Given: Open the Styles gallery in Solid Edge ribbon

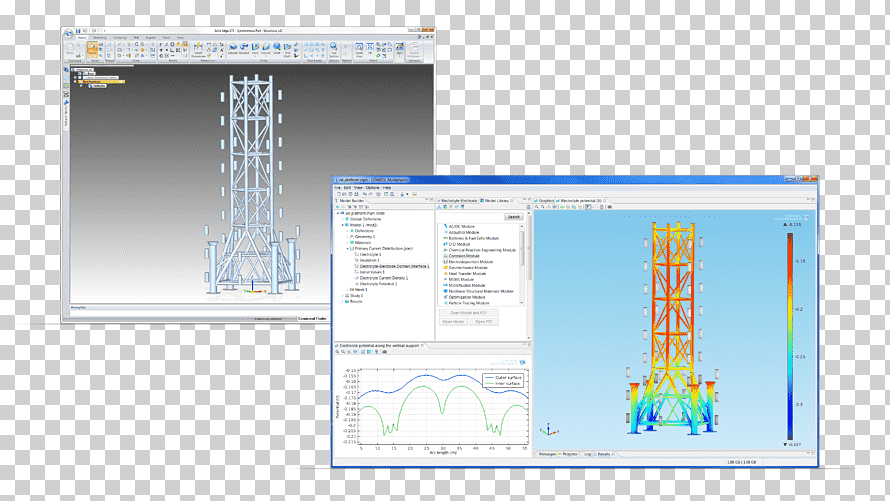Looking at the screenshot, I should click(400, 49).
